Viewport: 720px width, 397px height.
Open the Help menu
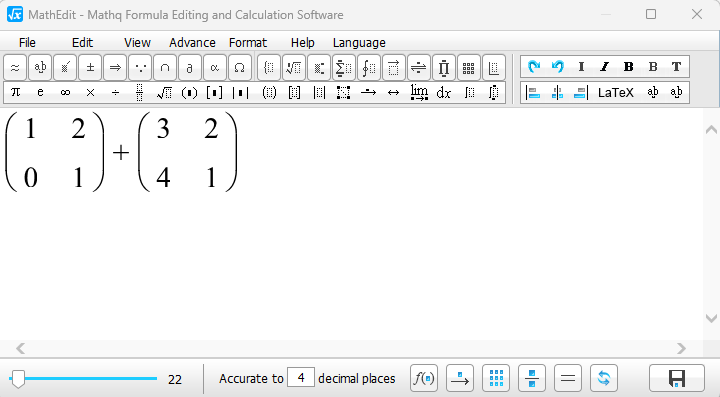303,43
